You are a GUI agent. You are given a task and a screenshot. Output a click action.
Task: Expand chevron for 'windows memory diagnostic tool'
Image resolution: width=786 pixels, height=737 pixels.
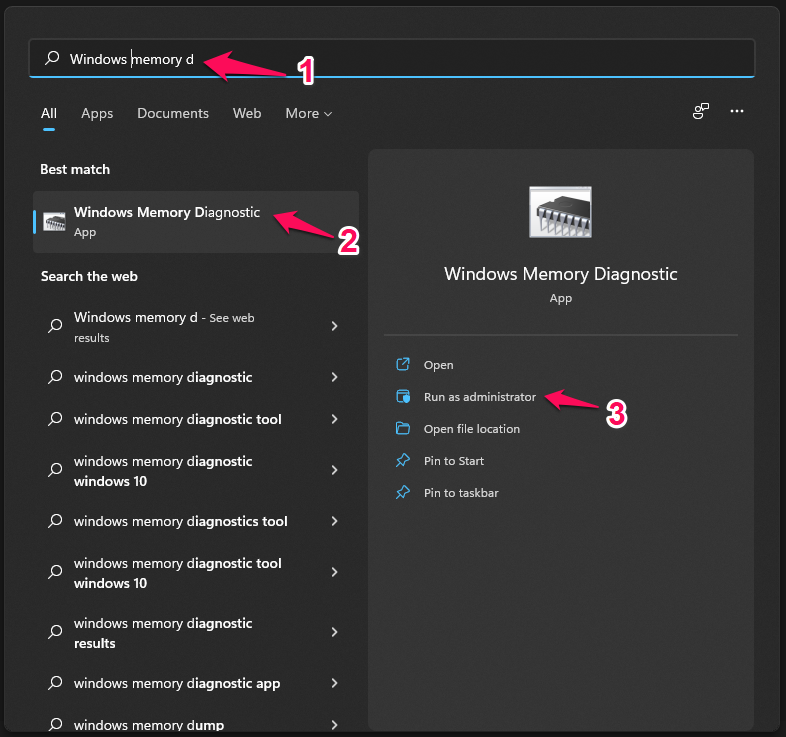(334, 419)
